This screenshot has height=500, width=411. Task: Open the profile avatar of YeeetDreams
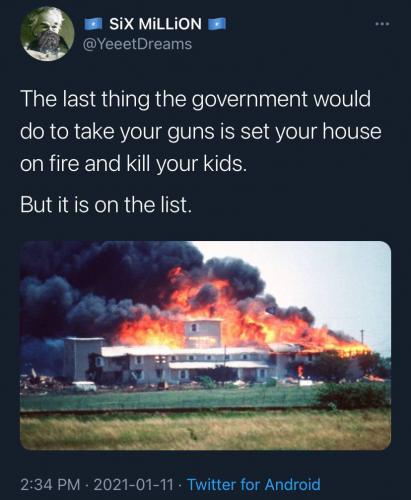click(x=47, y=34)
